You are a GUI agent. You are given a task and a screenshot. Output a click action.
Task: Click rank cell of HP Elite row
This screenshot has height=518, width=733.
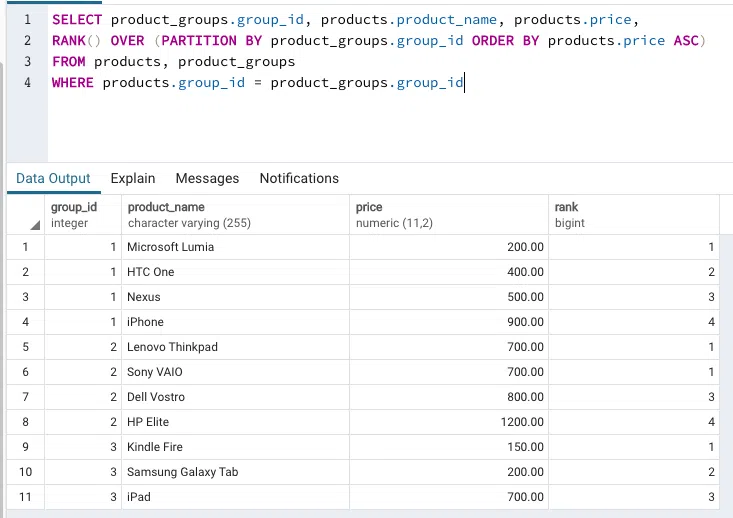click(633, 422)
